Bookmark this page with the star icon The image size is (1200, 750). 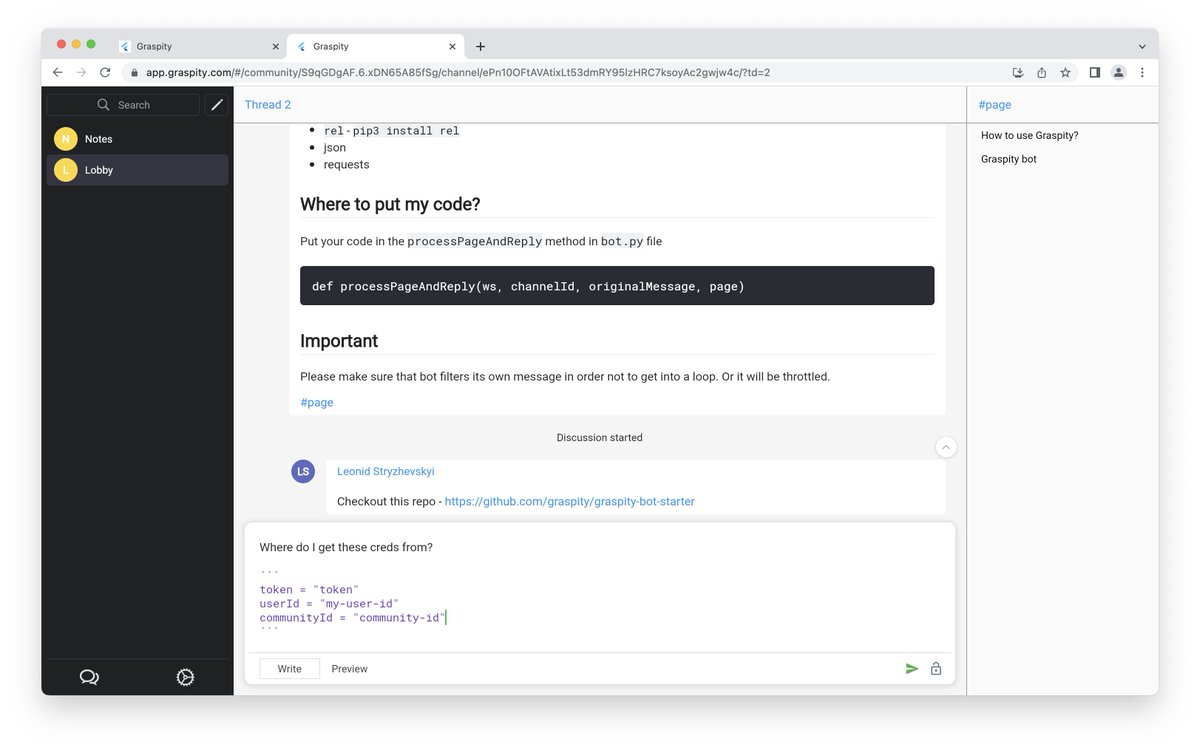click(x=1066, y=72)
